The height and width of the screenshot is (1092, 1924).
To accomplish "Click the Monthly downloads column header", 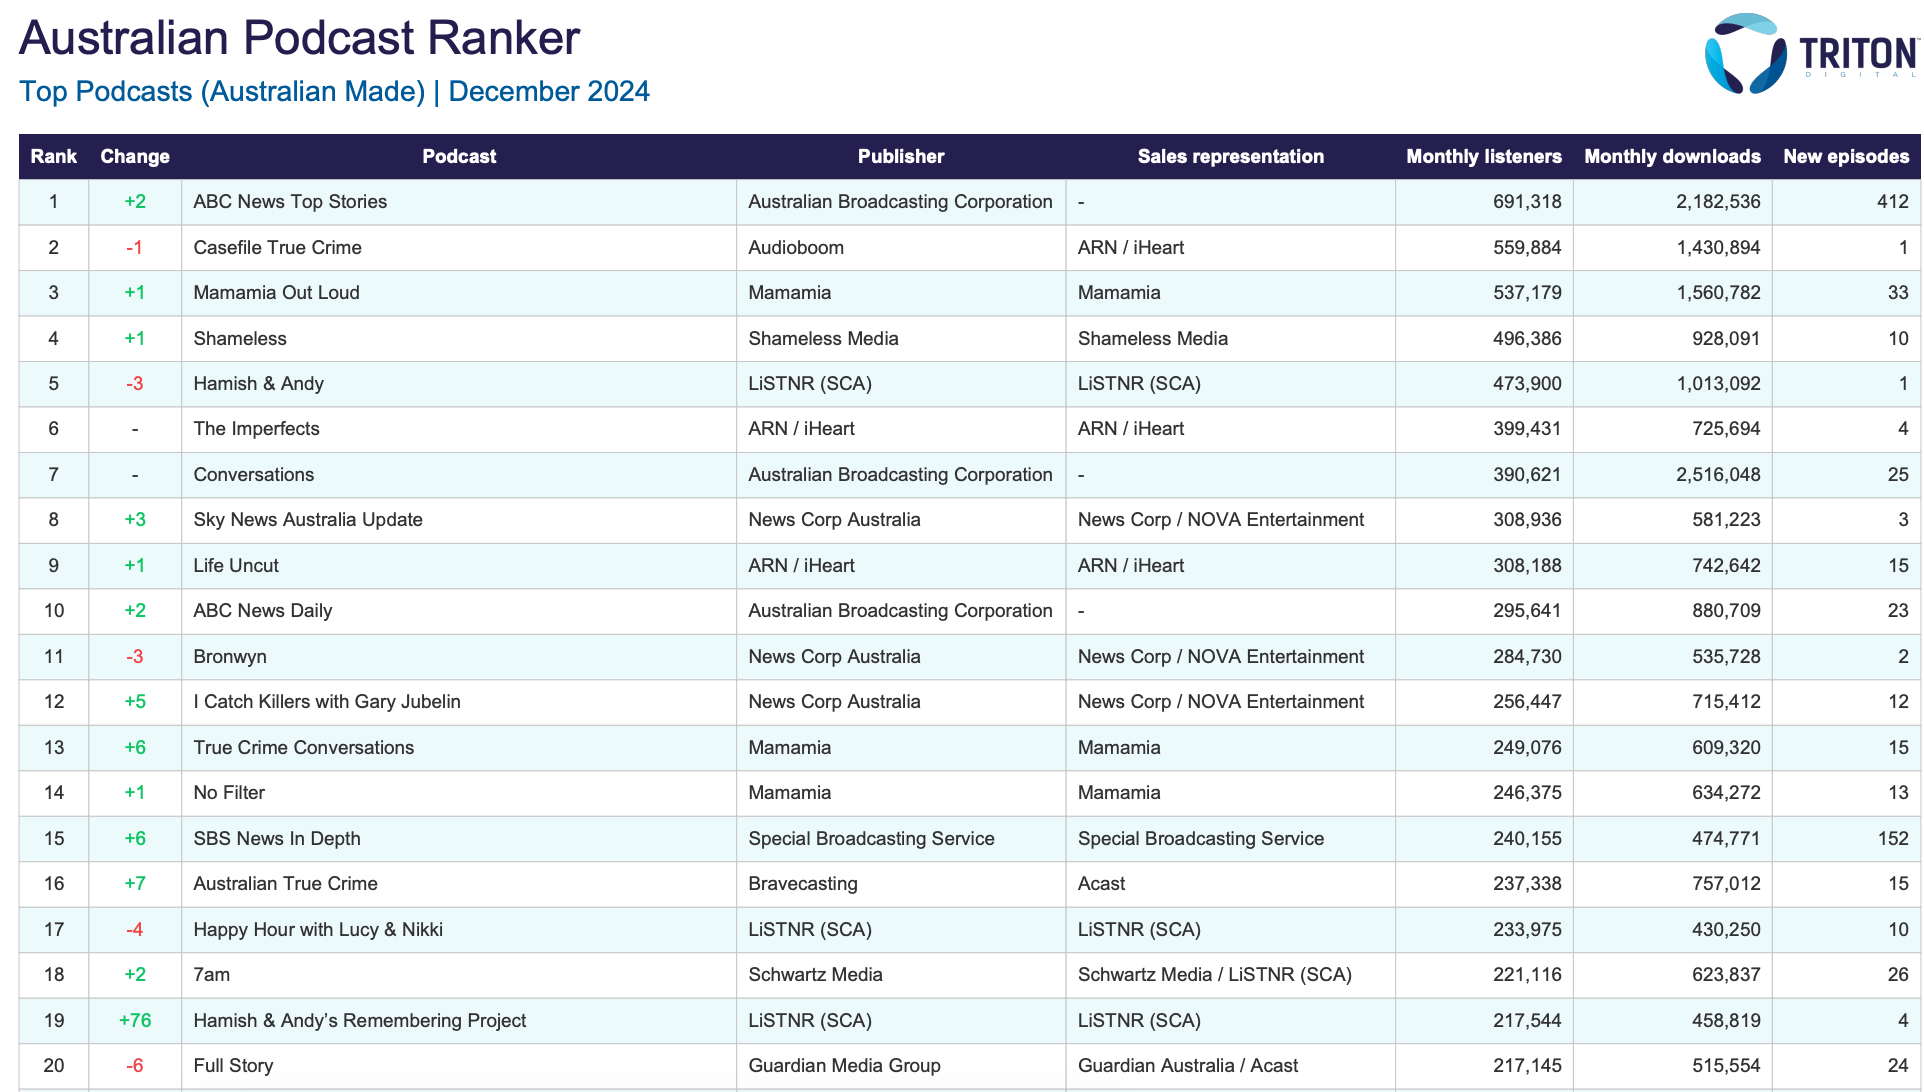I will [x=1673, y=156].
